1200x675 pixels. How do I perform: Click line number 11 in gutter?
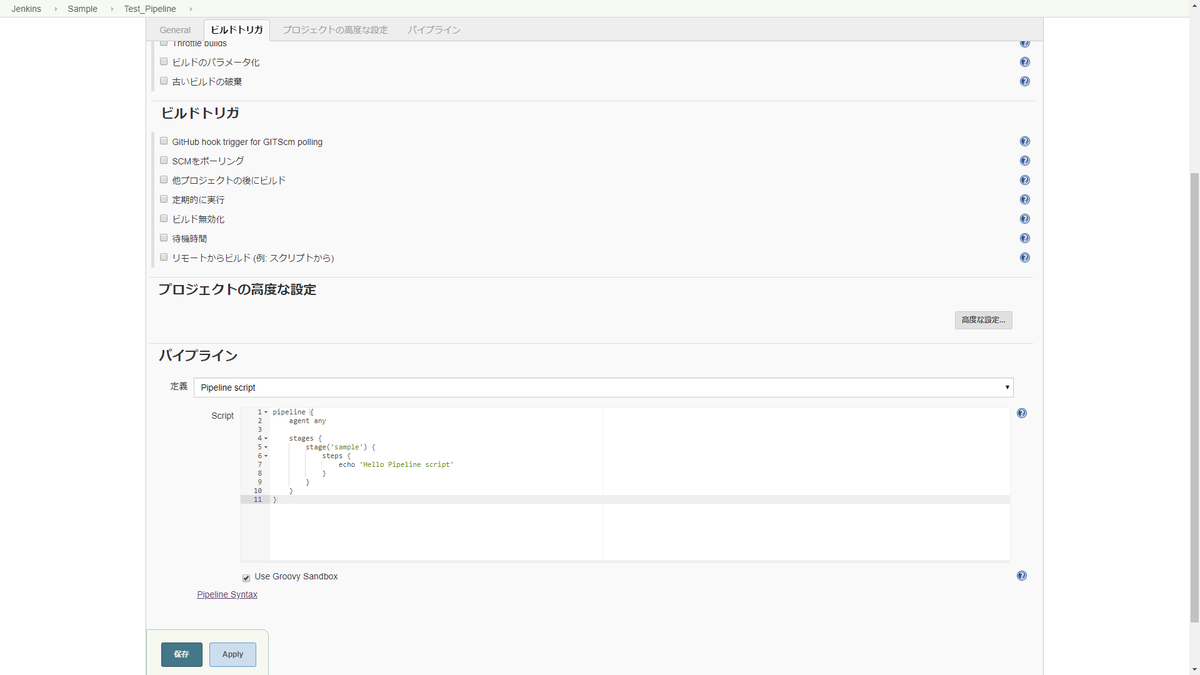pyautogui.click(x=258, y=499)
